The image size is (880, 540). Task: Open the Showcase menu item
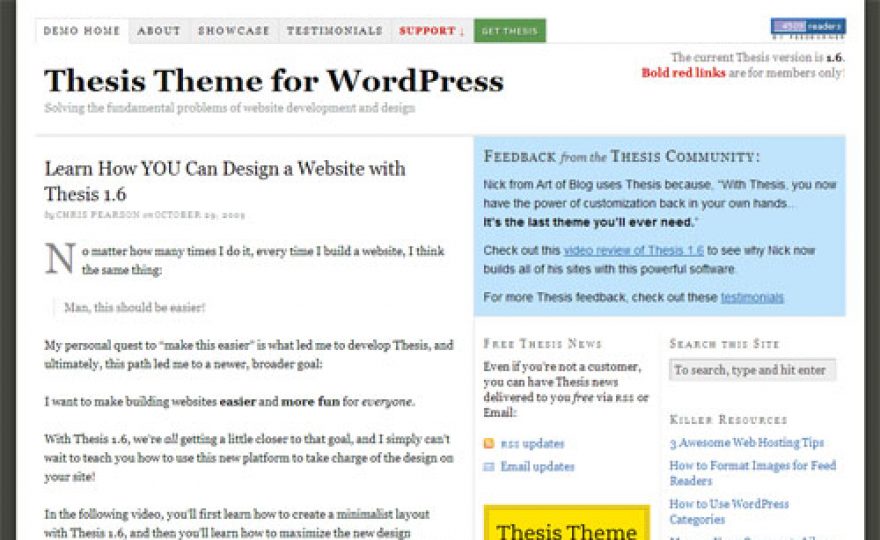pos(233,31)
